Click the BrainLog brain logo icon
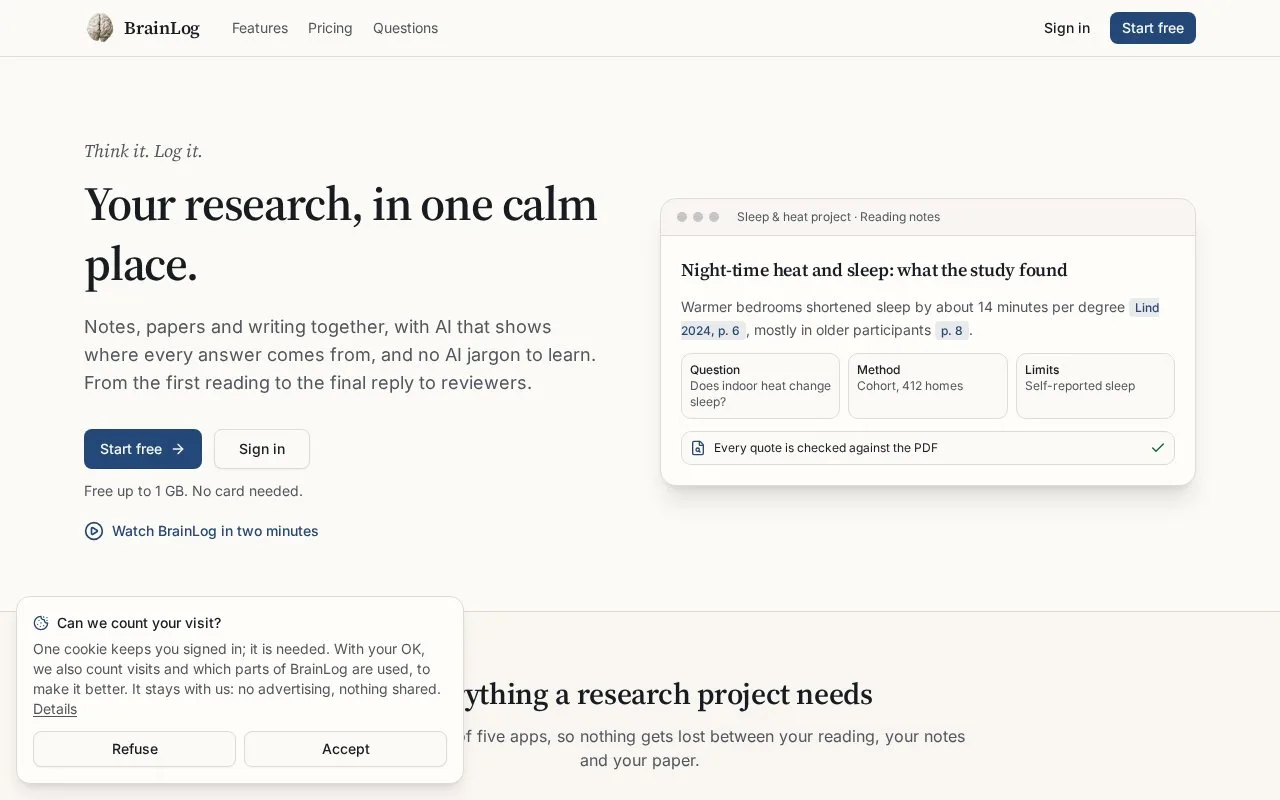The image size is (1280, 800). 100,28
